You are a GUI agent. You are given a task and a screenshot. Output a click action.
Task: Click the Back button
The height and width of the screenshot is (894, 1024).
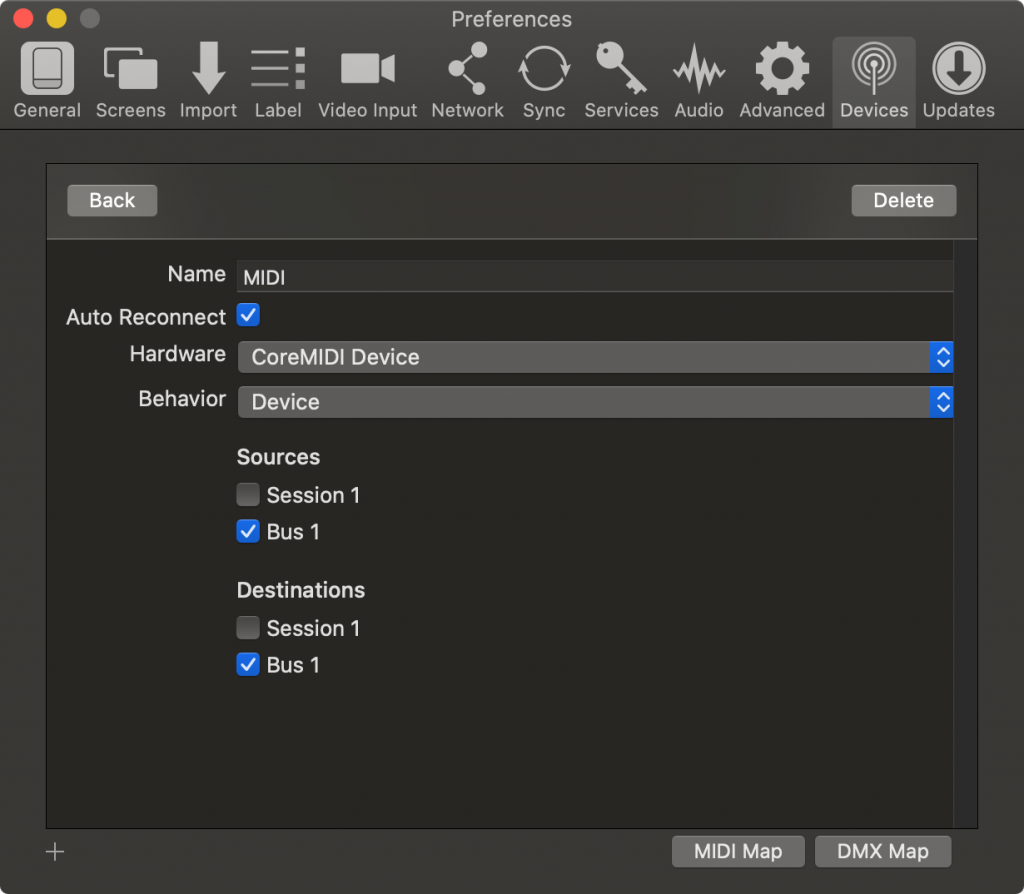pyautogui.click(x=112, y=200)
